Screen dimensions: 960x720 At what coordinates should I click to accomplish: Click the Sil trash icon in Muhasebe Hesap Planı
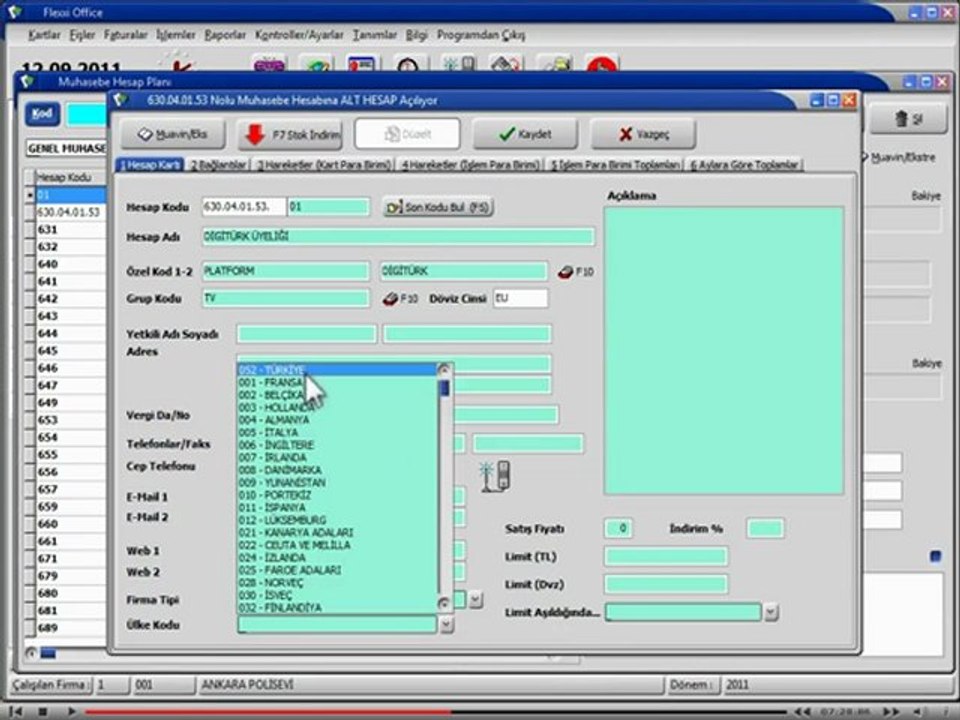point(909,119)
